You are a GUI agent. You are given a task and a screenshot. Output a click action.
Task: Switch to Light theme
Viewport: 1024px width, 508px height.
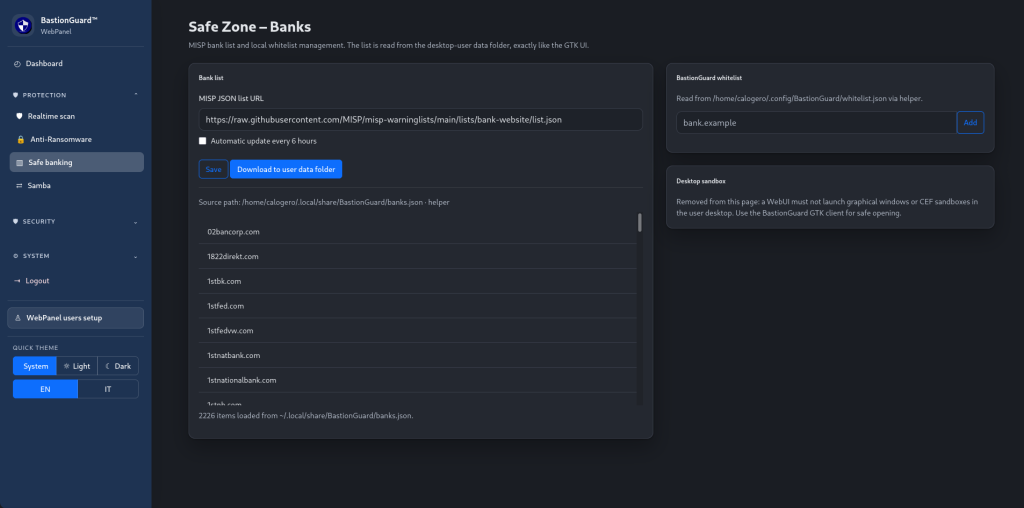click(x=77, y=366)
